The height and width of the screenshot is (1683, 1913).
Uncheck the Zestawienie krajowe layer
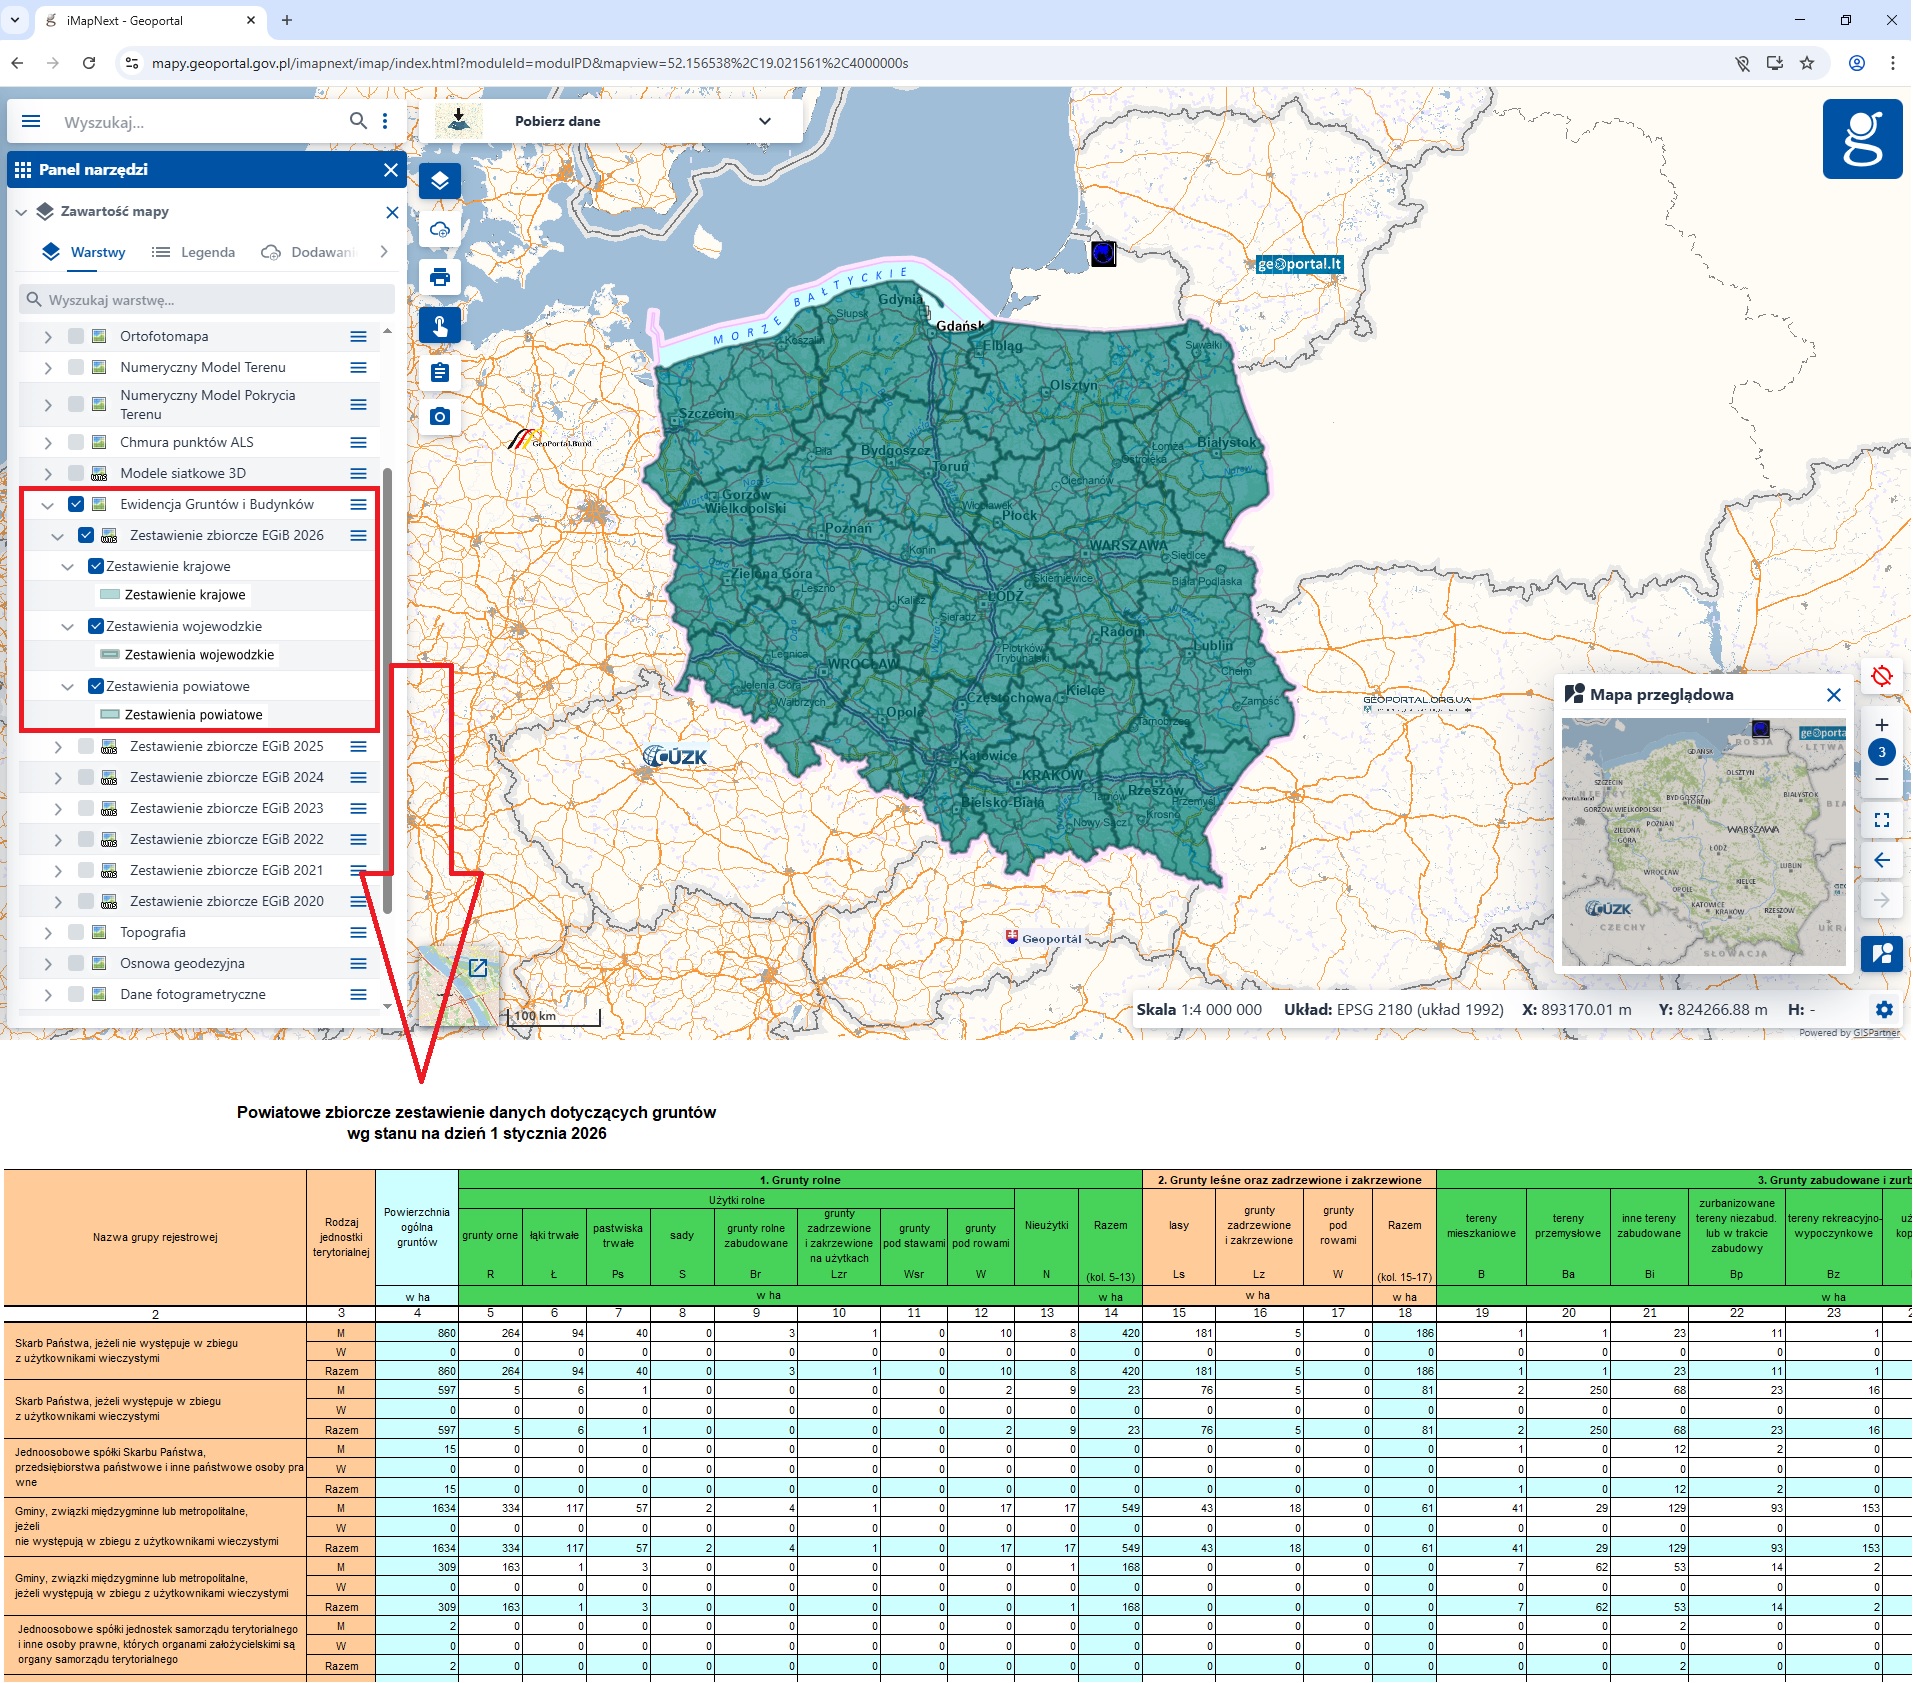(96, 565)
